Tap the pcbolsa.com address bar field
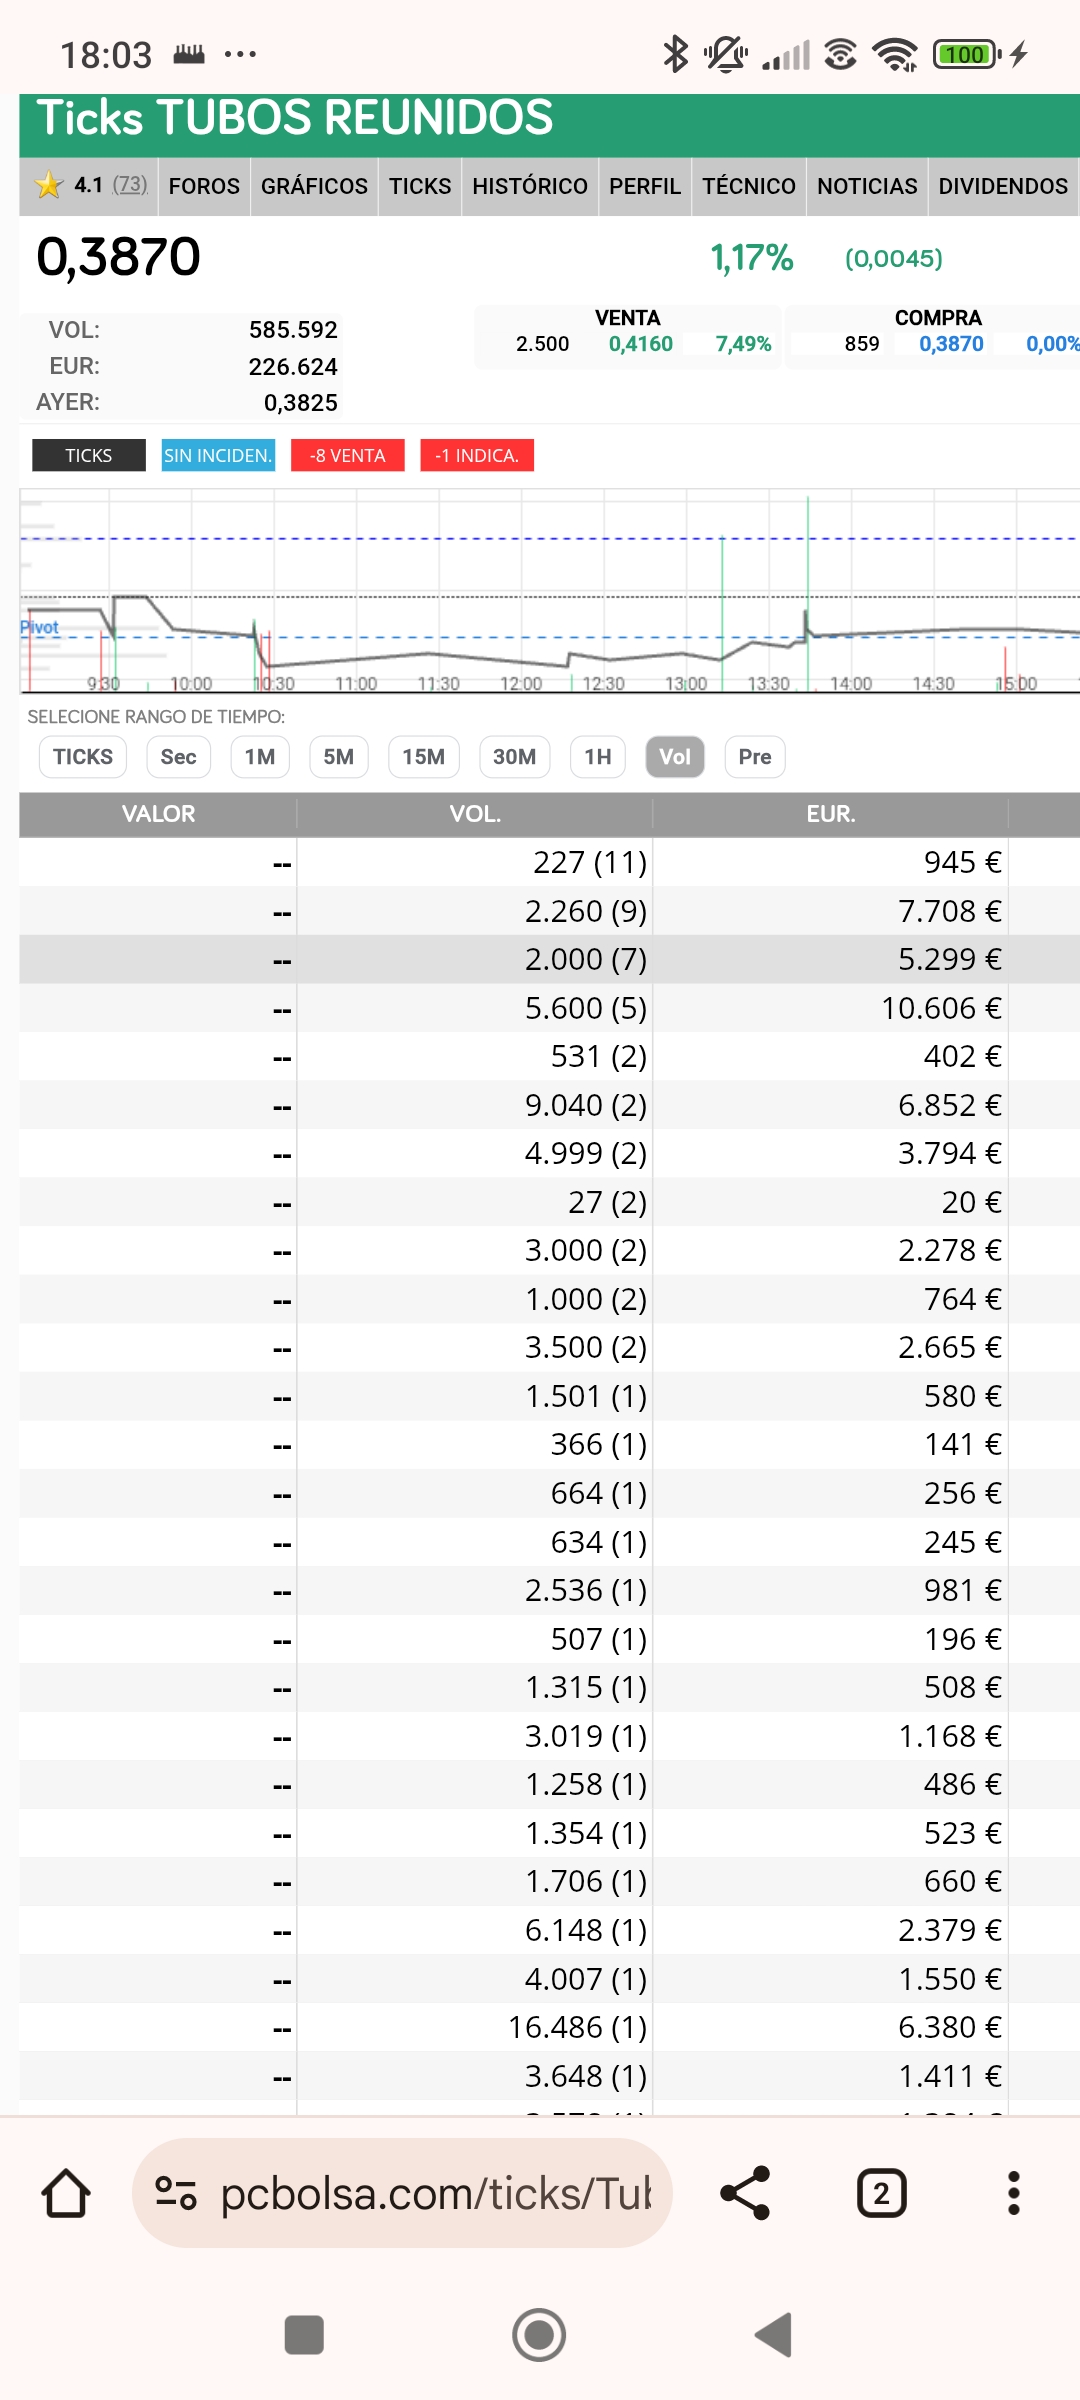 (435, 2194)
